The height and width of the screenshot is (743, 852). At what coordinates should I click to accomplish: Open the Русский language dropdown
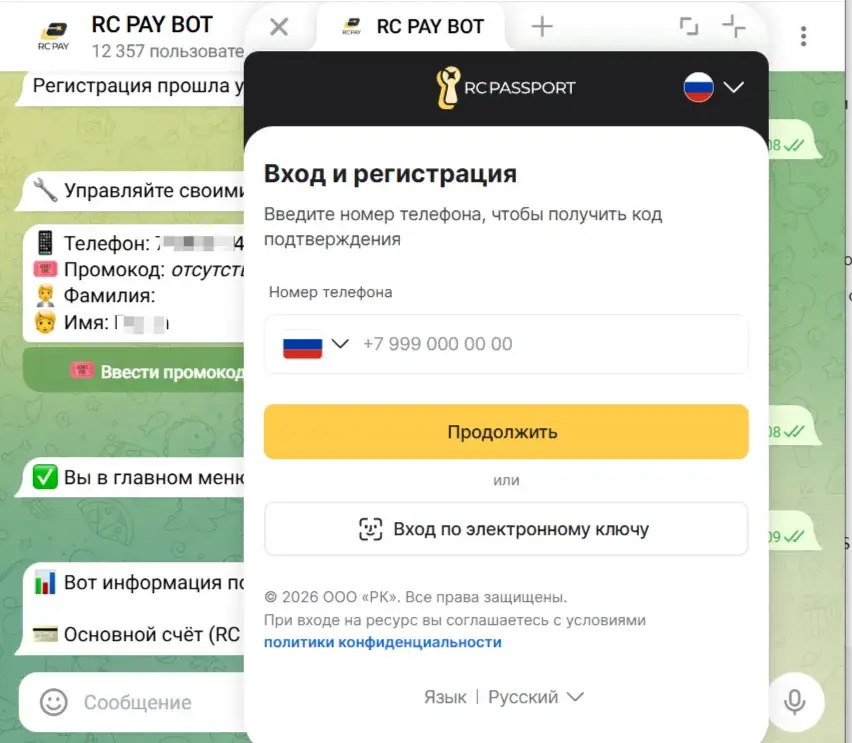[x=536, y=697]
